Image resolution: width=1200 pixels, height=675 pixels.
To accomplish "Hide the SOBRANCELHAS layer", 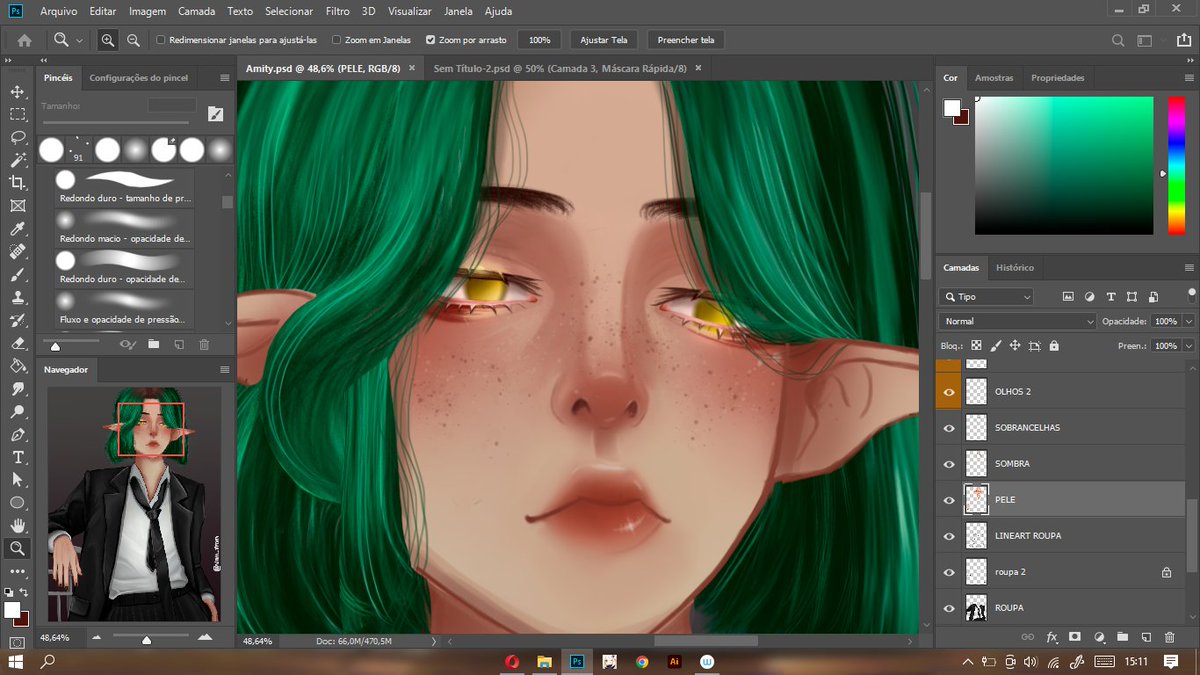I will 949,427.
